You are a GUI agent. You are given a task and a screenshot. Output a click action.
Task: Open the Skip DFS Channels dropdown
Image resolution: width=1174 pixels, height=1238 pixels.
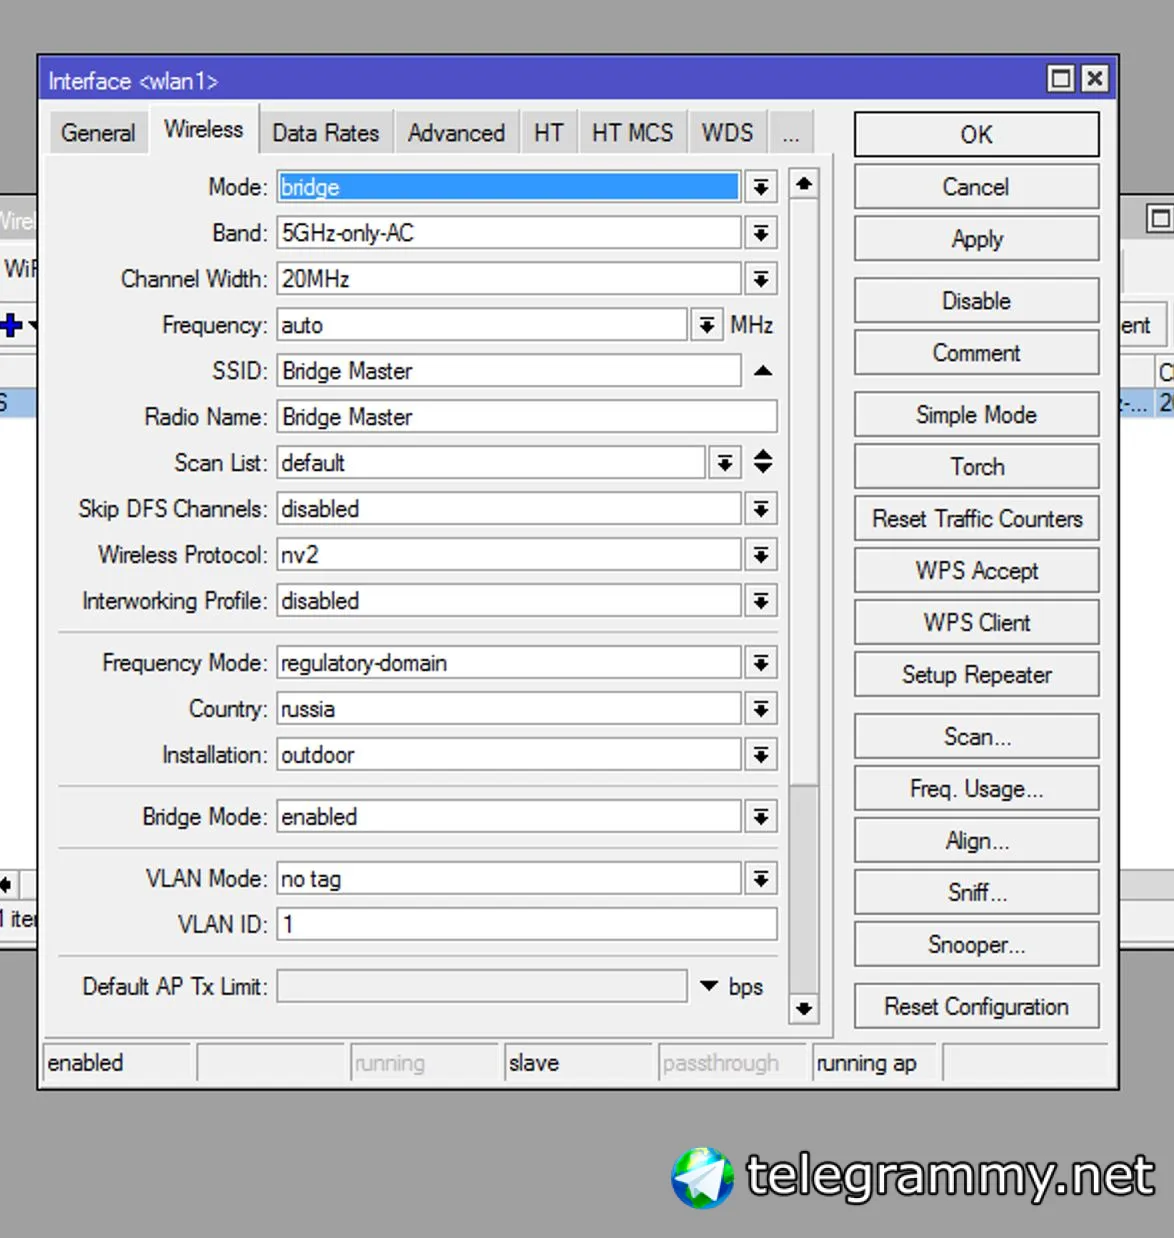click(761, 509)
